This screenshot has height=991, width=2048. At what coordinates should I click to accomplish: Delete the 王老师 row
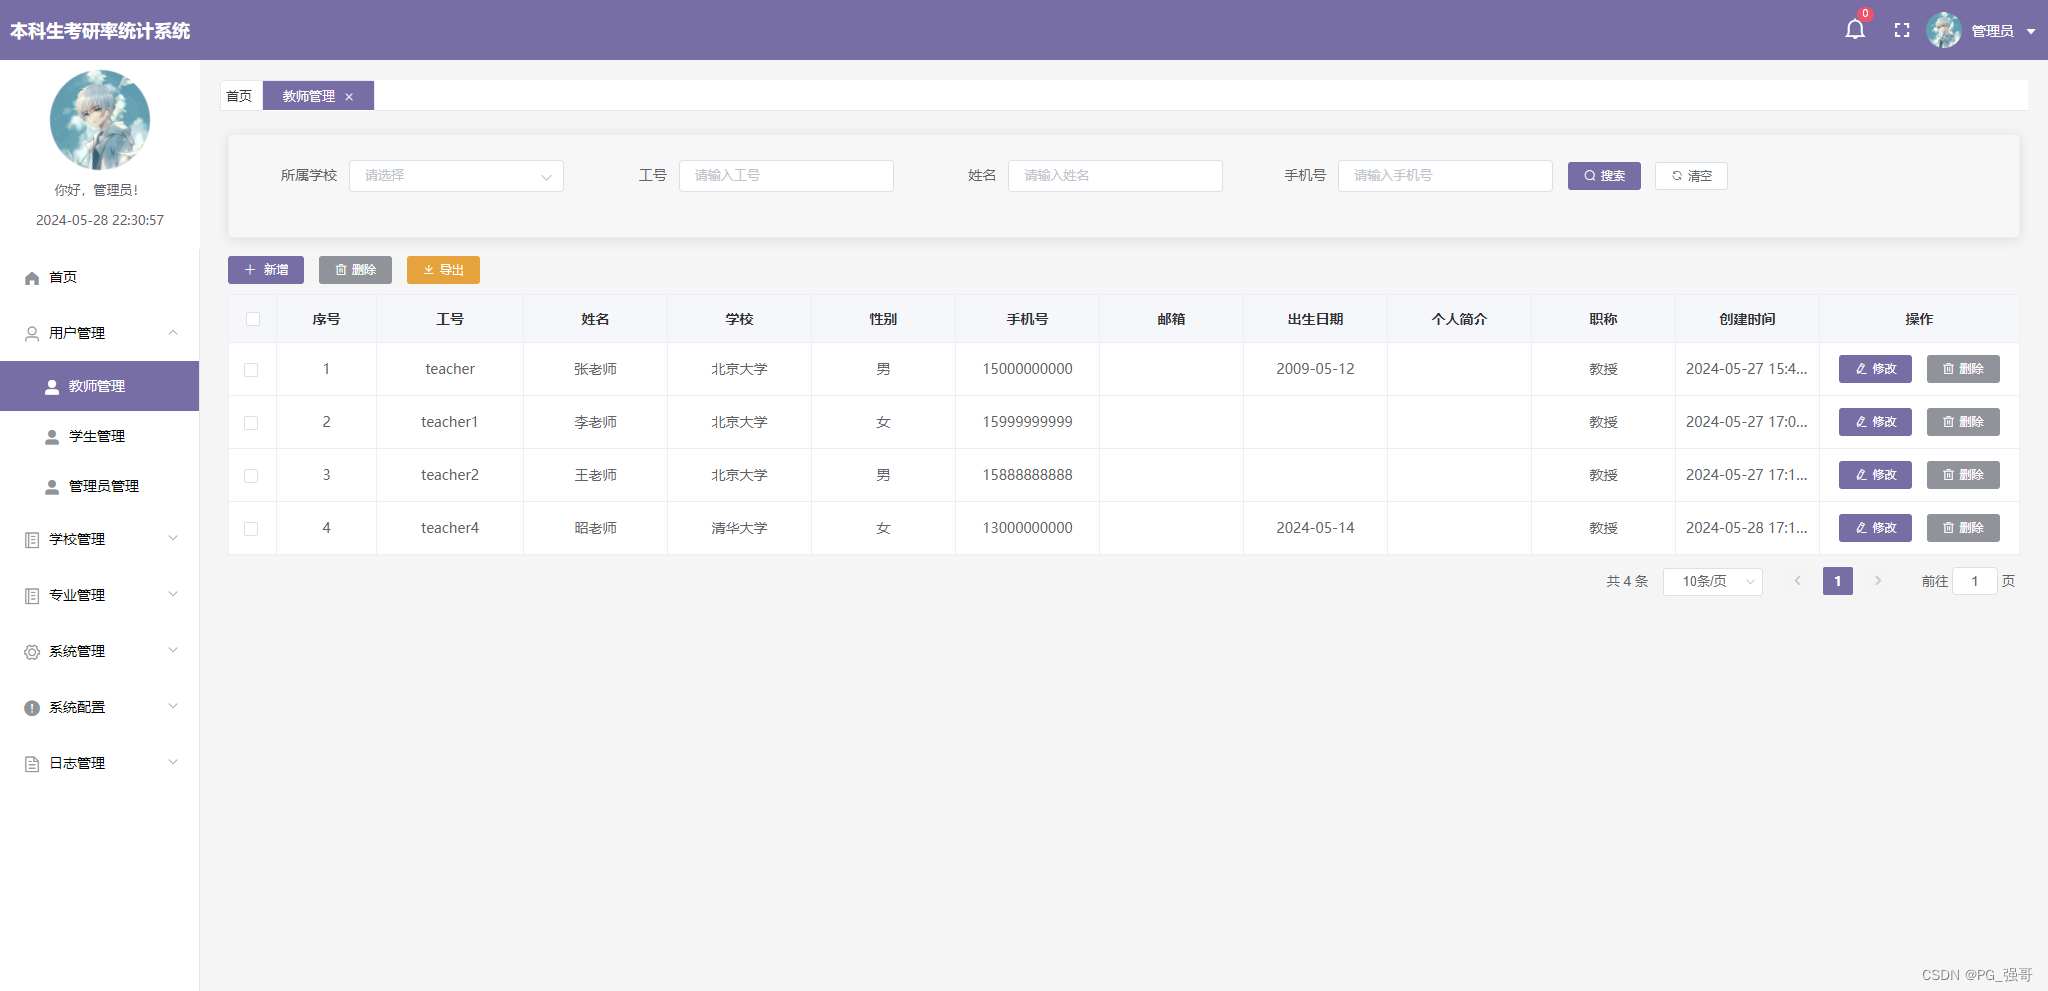(x=1963, y=475)
